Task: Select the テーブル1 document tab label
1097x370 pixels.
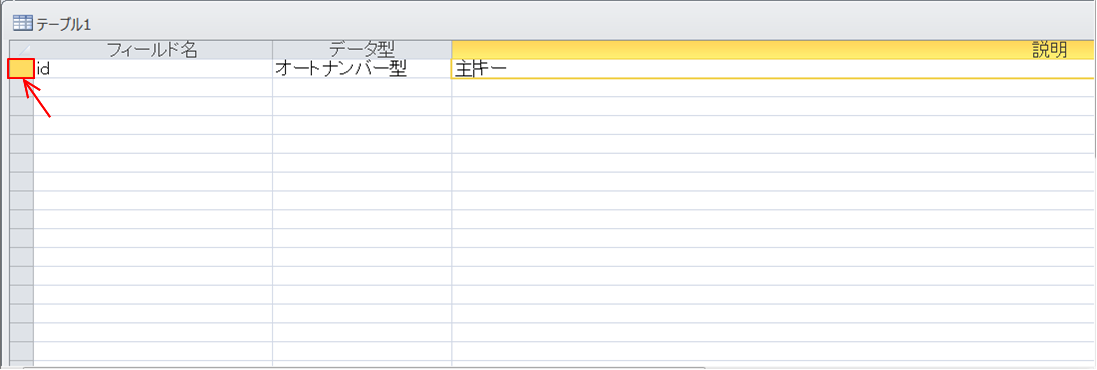Action: (64, 24)
